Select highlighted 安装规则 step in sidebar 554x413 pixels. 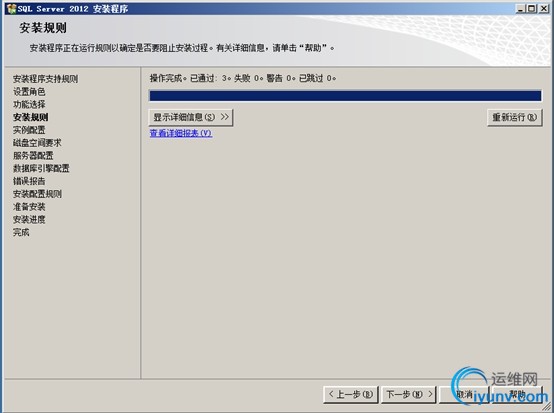[x=30, y=117]
